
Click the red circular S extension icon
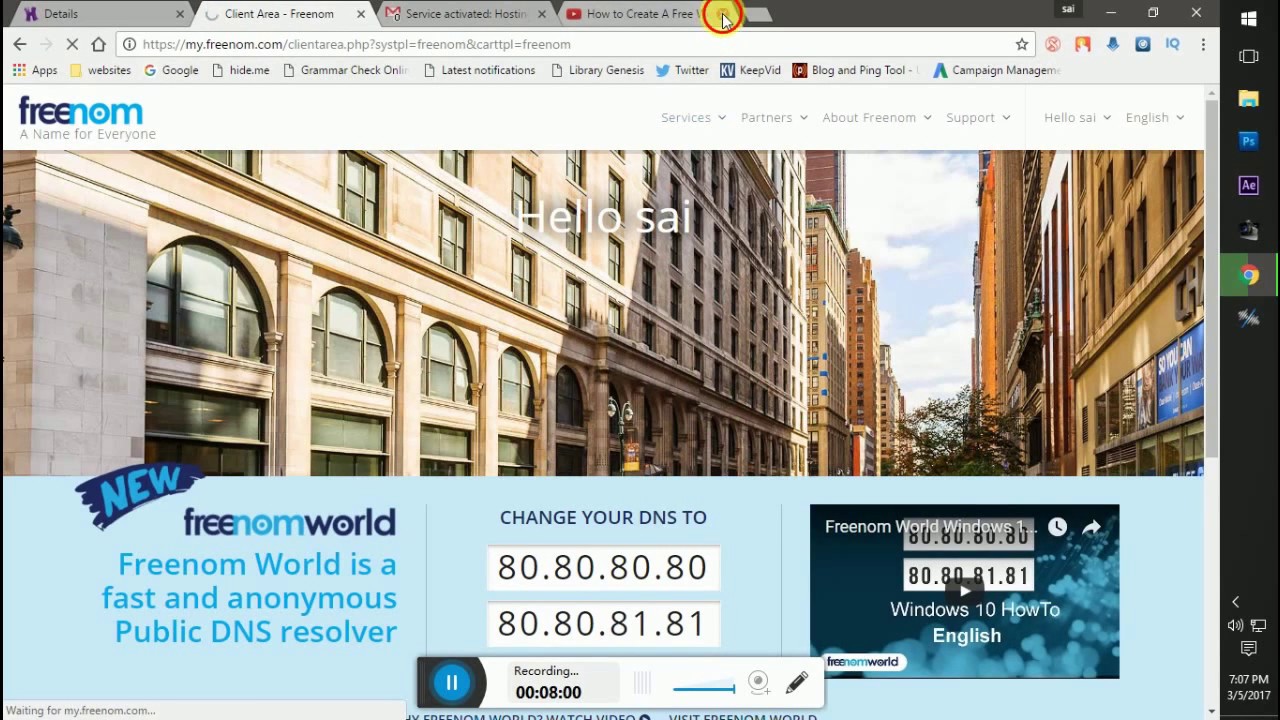tap(1052, 44)
